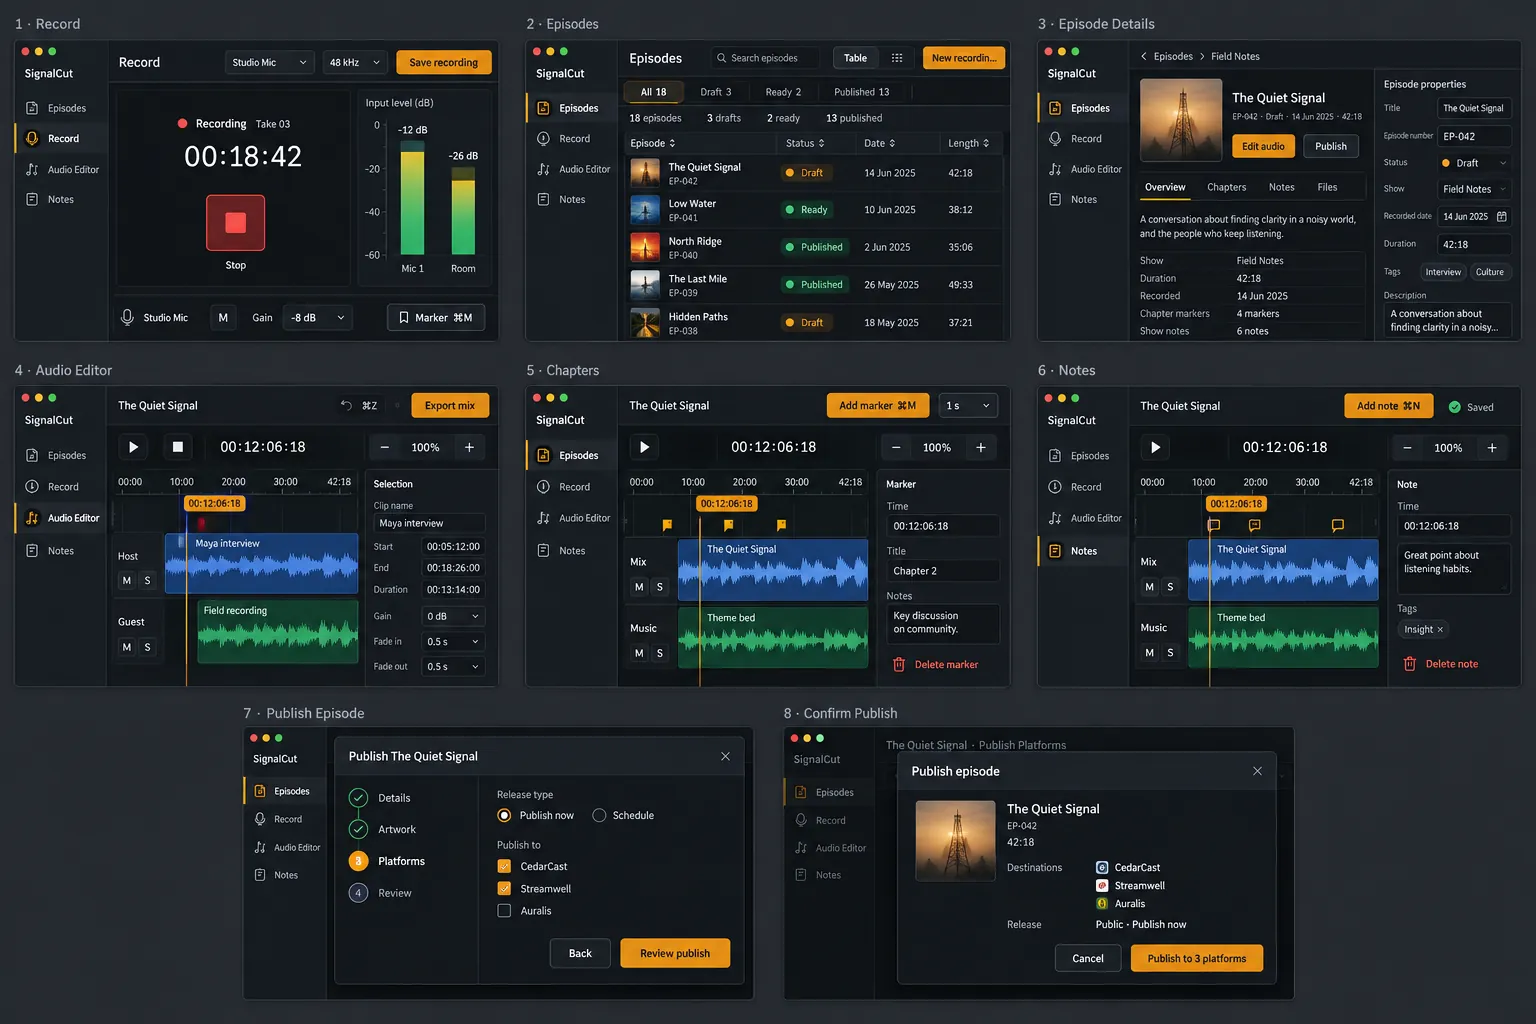Go to the Review step in publish wizard

coord(380,893)
